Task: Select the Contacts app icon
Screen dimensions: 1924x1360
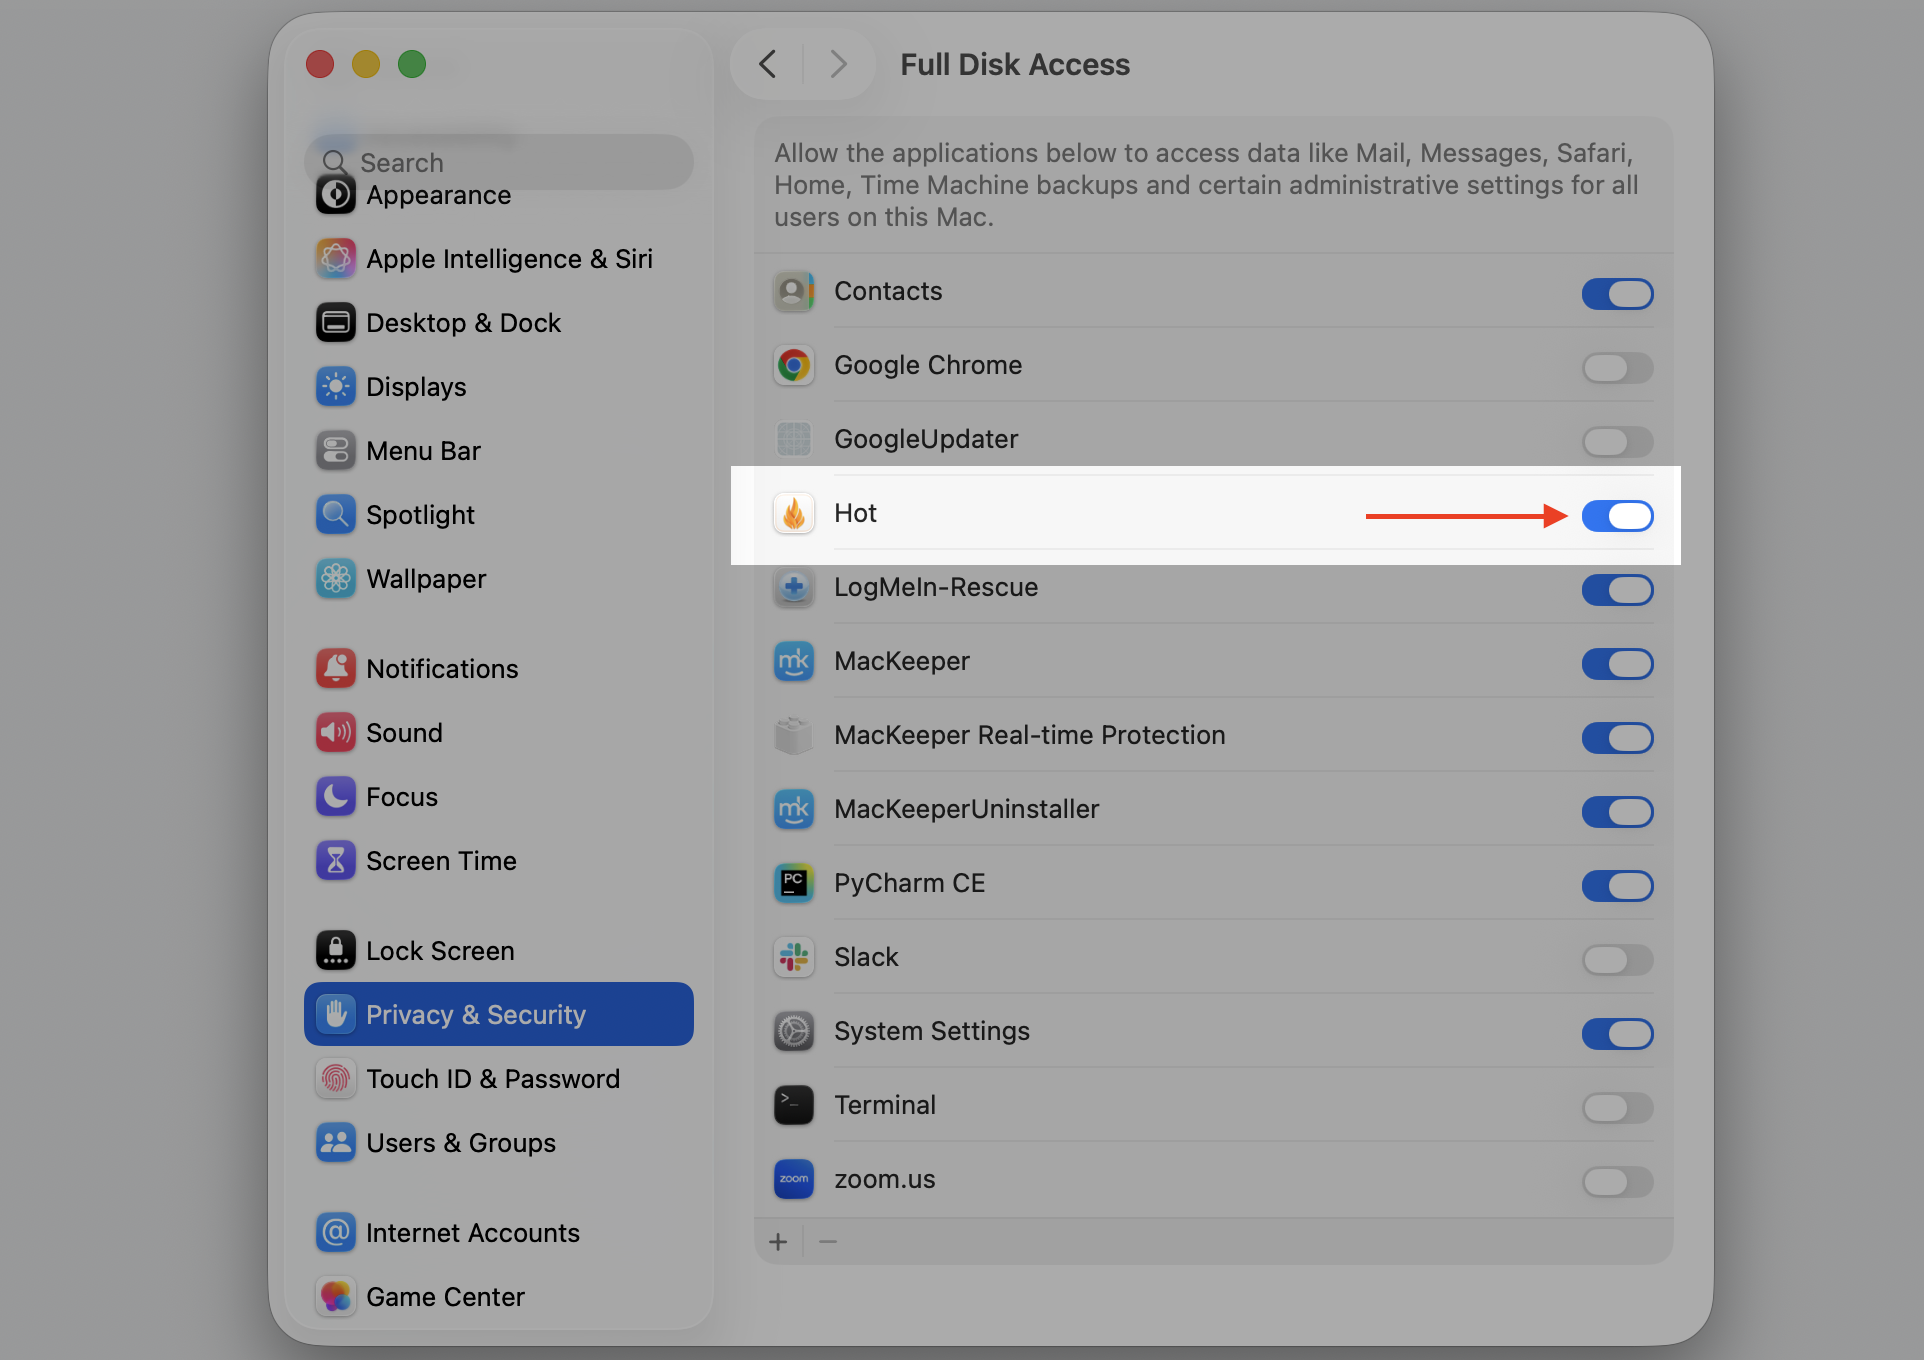Action: click(x=794, y=292)
